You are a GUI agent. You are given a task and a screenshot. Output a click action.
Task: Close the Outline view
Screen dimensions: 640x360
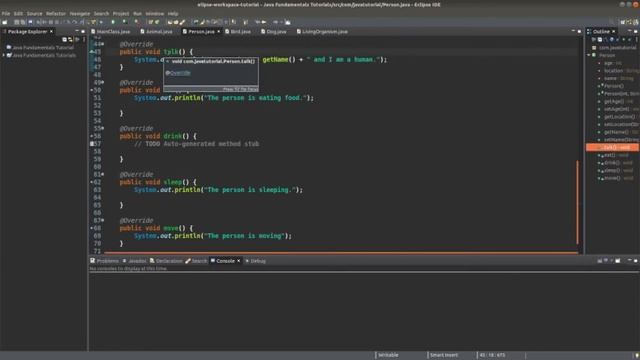click(x=613, y=31)
